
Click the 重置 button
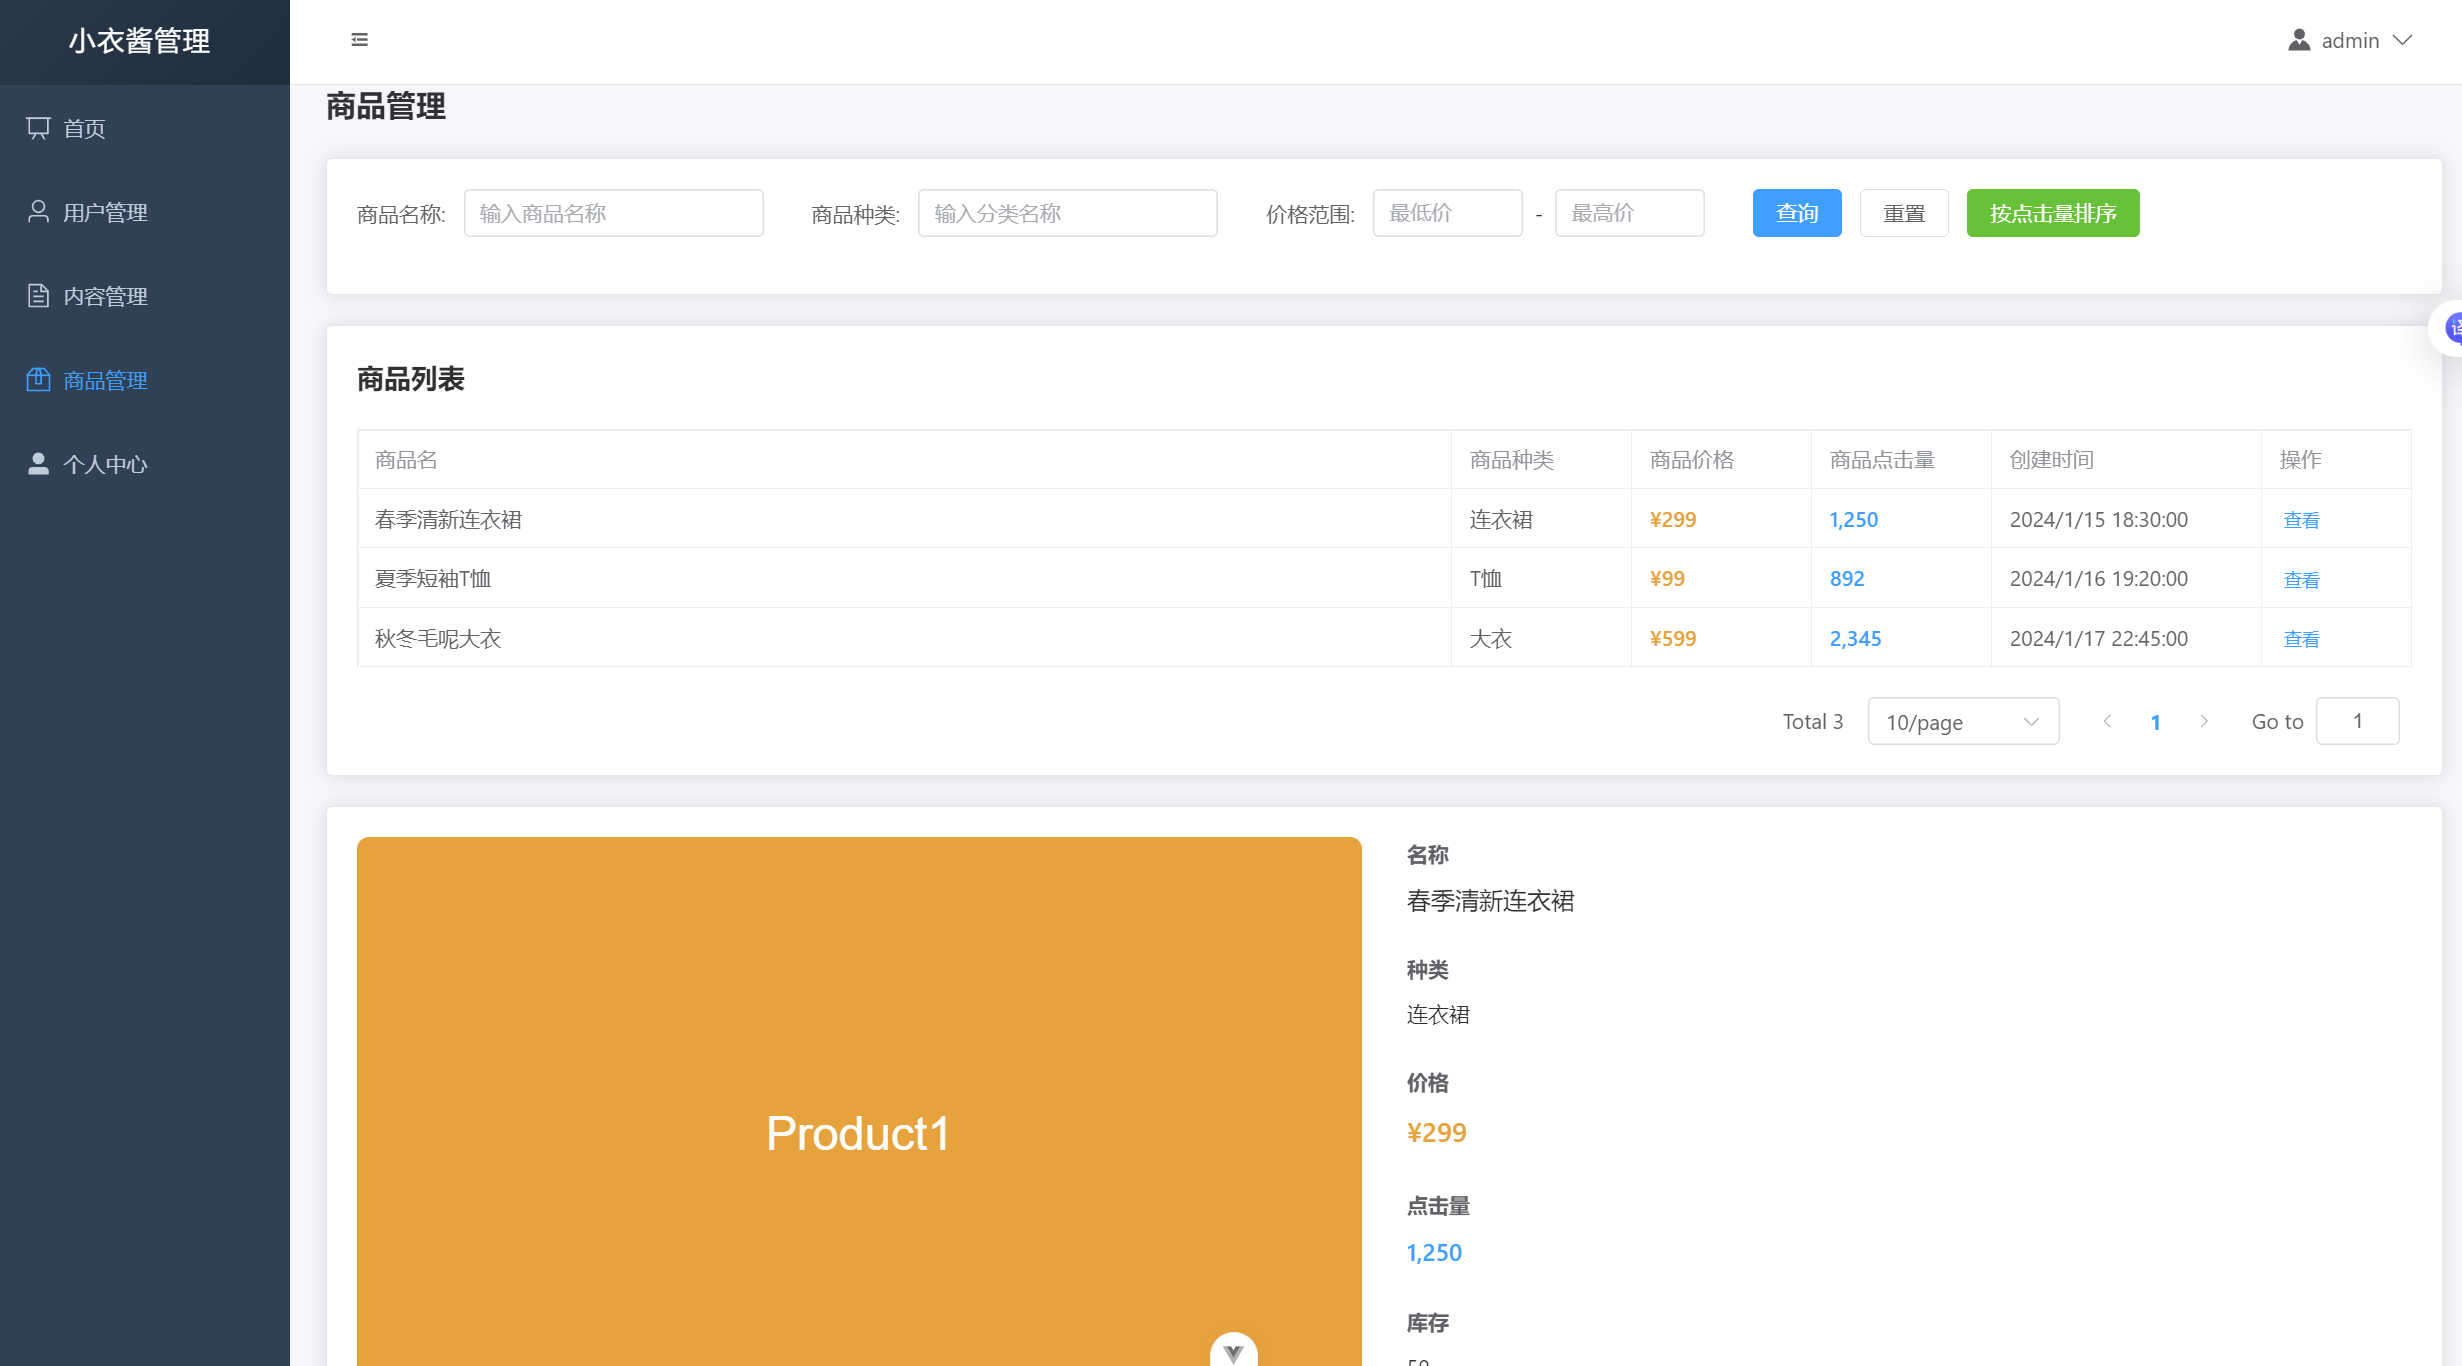[x=1903, y=213]
